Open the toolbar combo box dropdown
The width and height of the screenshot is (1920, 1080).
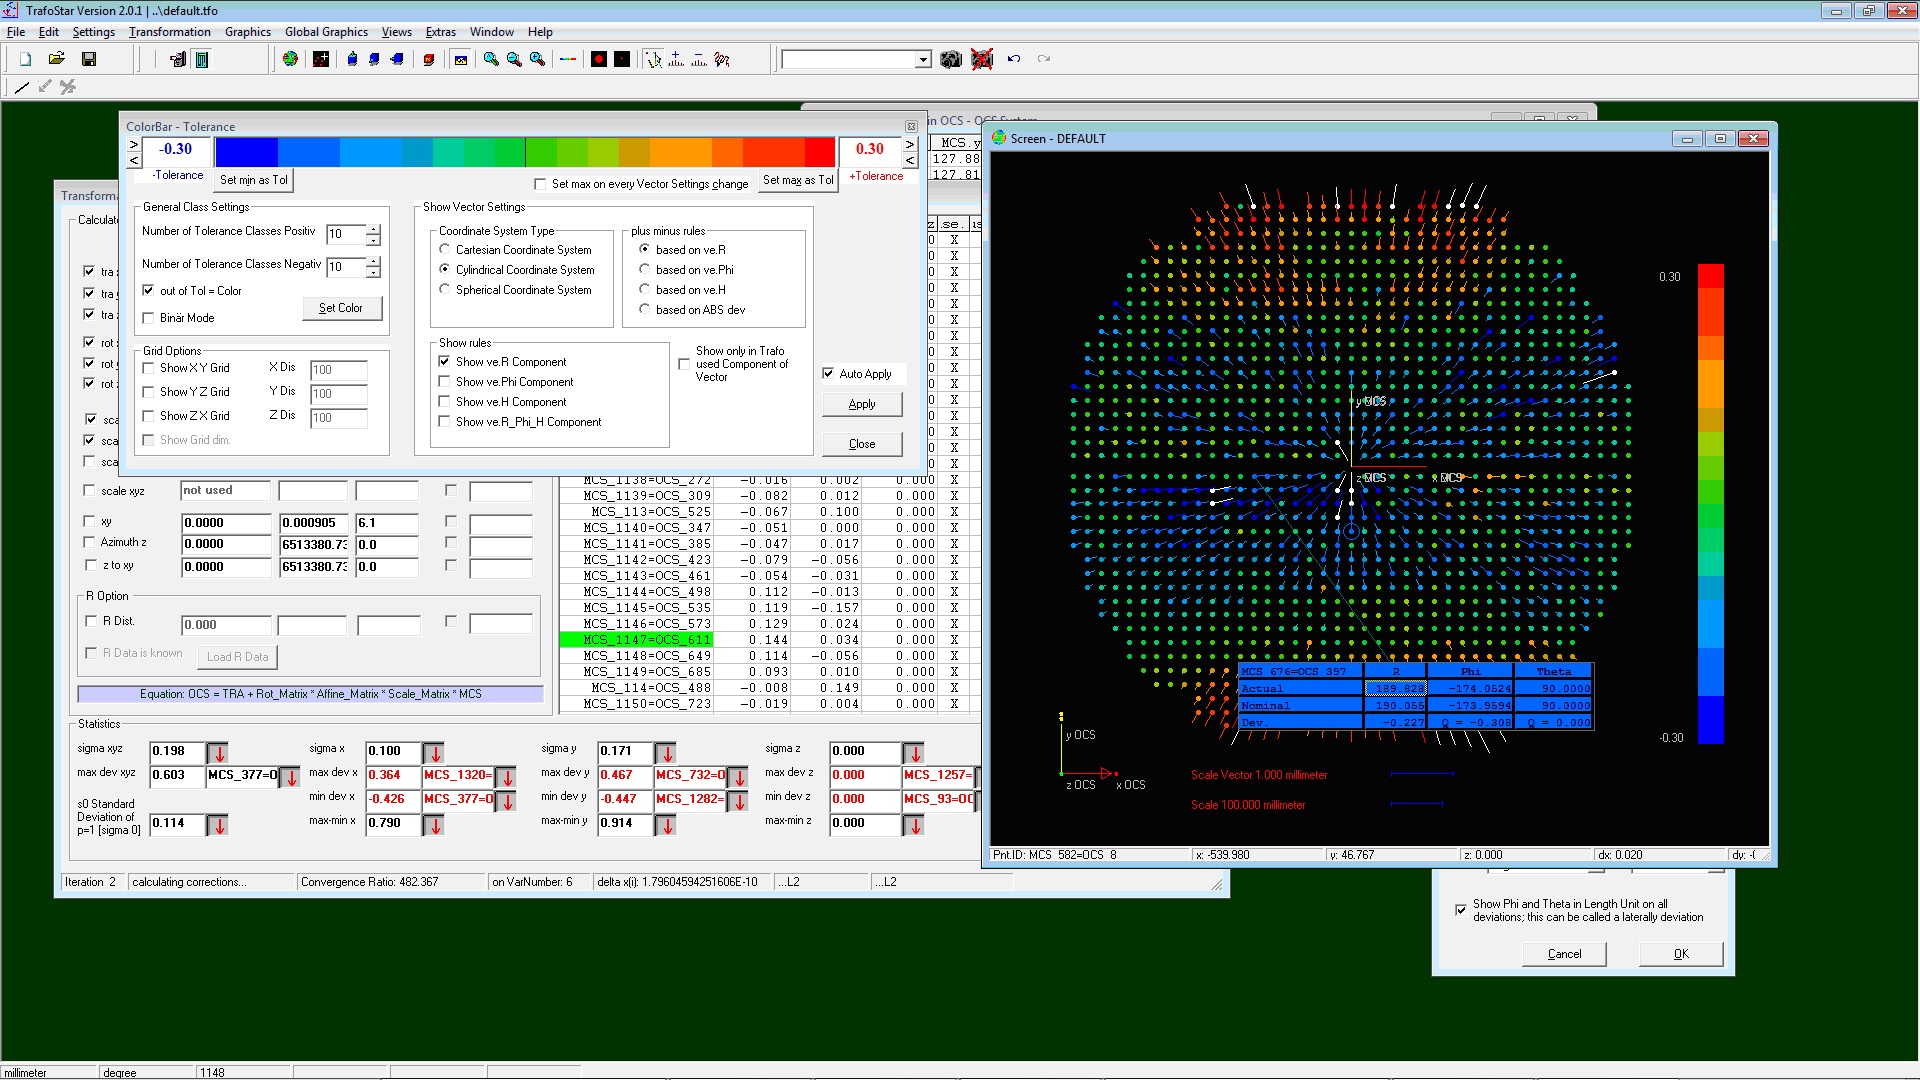click(x=923, y=60)
